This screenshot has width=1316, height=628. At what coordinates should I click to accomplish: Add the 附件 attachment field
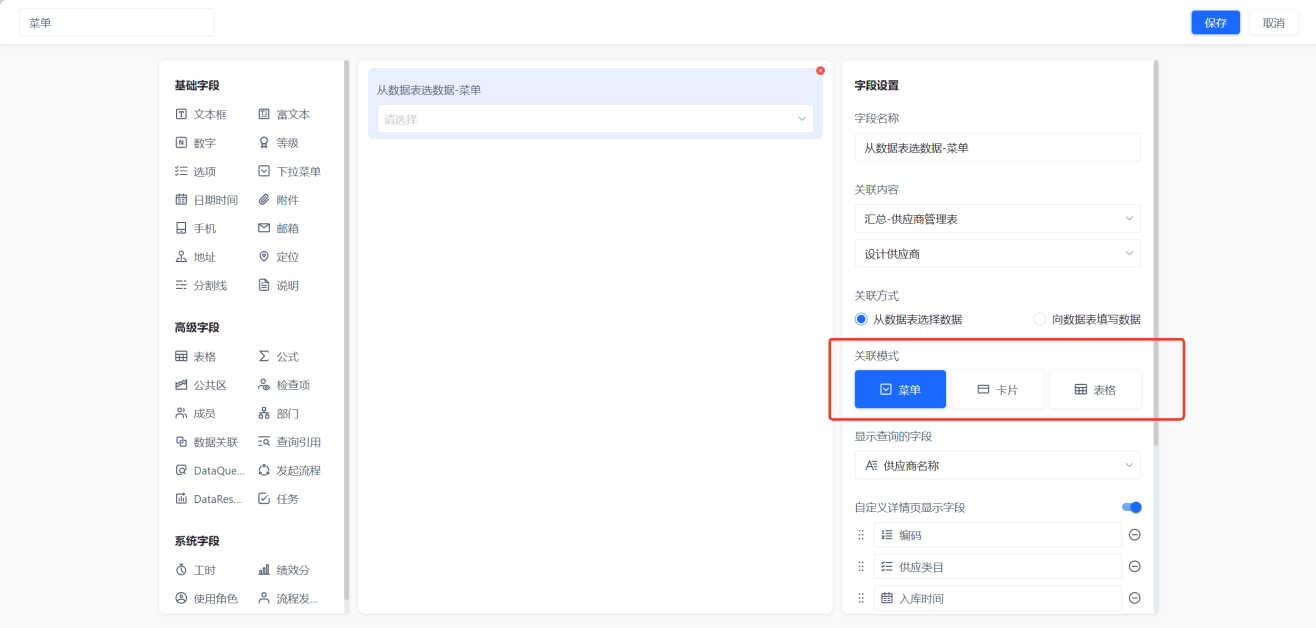click(278, 200)
